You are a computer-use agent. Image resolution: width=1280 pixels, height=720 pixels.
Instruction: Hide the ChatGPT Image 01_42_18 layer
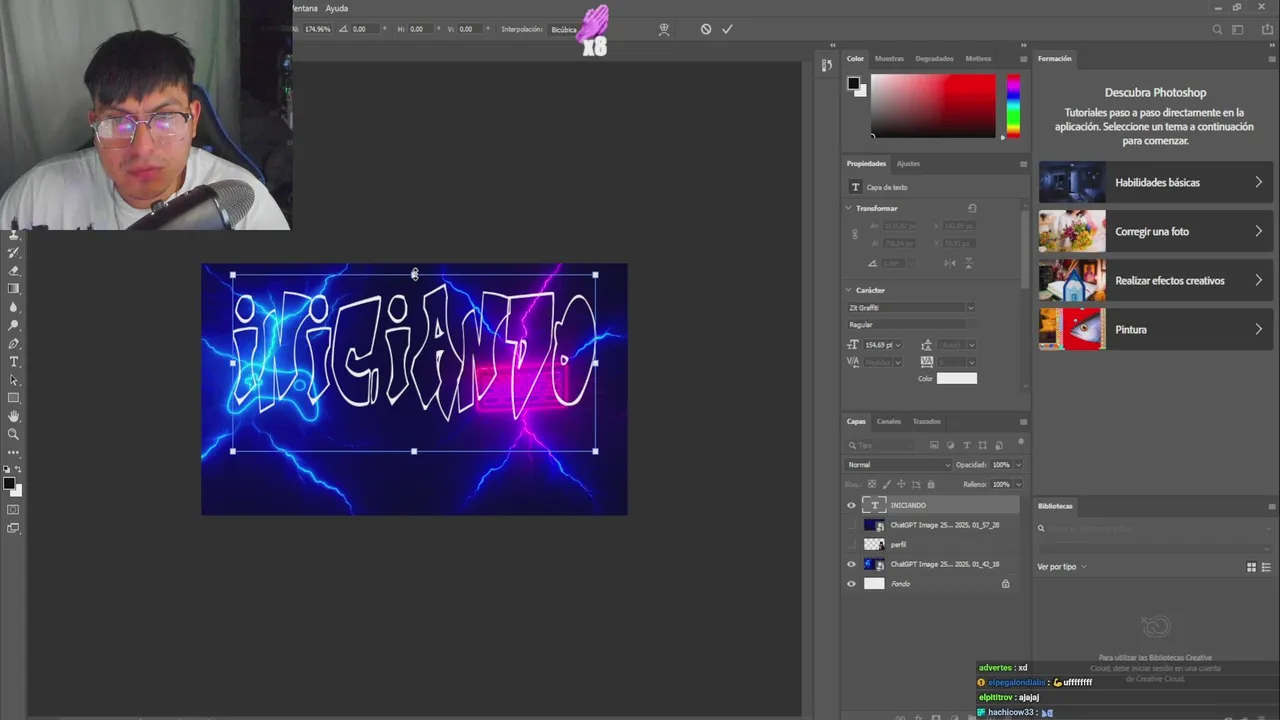pyautogui.click(x=852, y=564)
